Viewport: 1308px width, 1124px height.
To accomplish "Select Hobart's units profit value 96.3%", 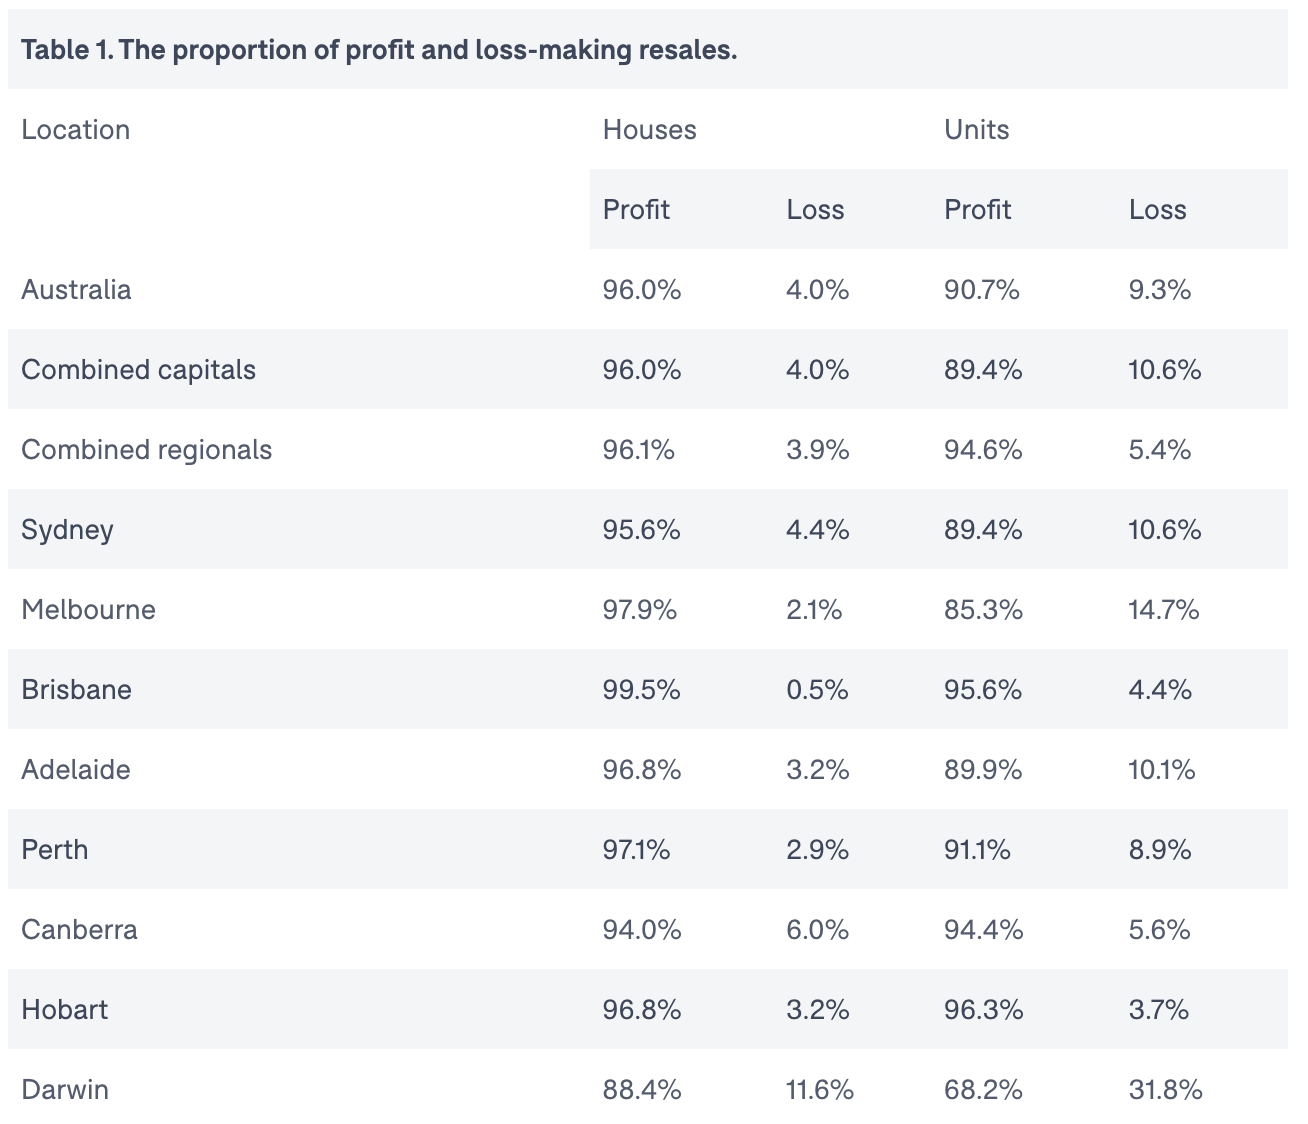I will (x=983, y=1010).
